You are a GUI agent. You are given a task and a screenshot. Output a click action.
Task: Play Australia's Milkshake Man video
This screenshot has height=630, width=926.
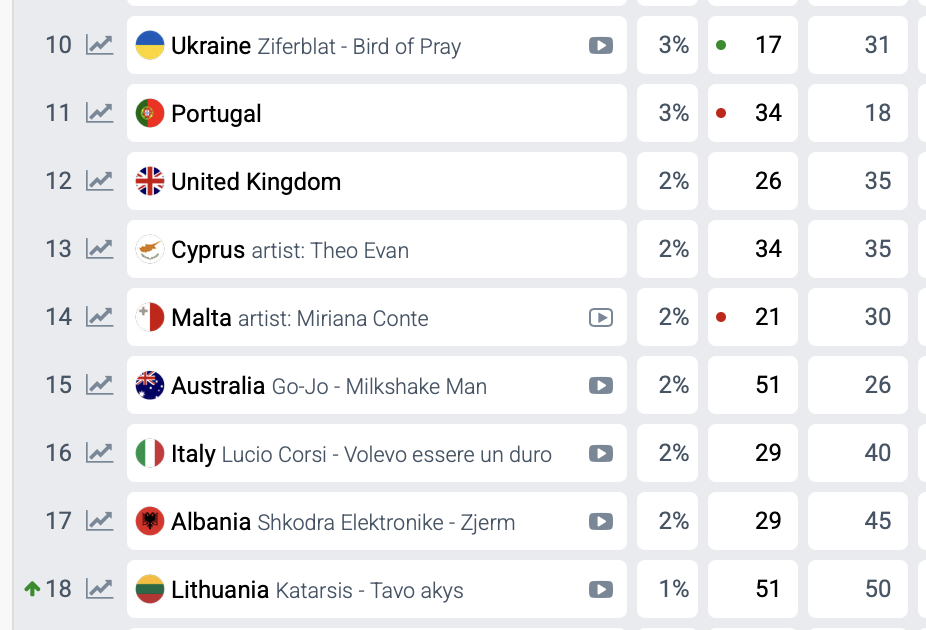tap(600, 385)
